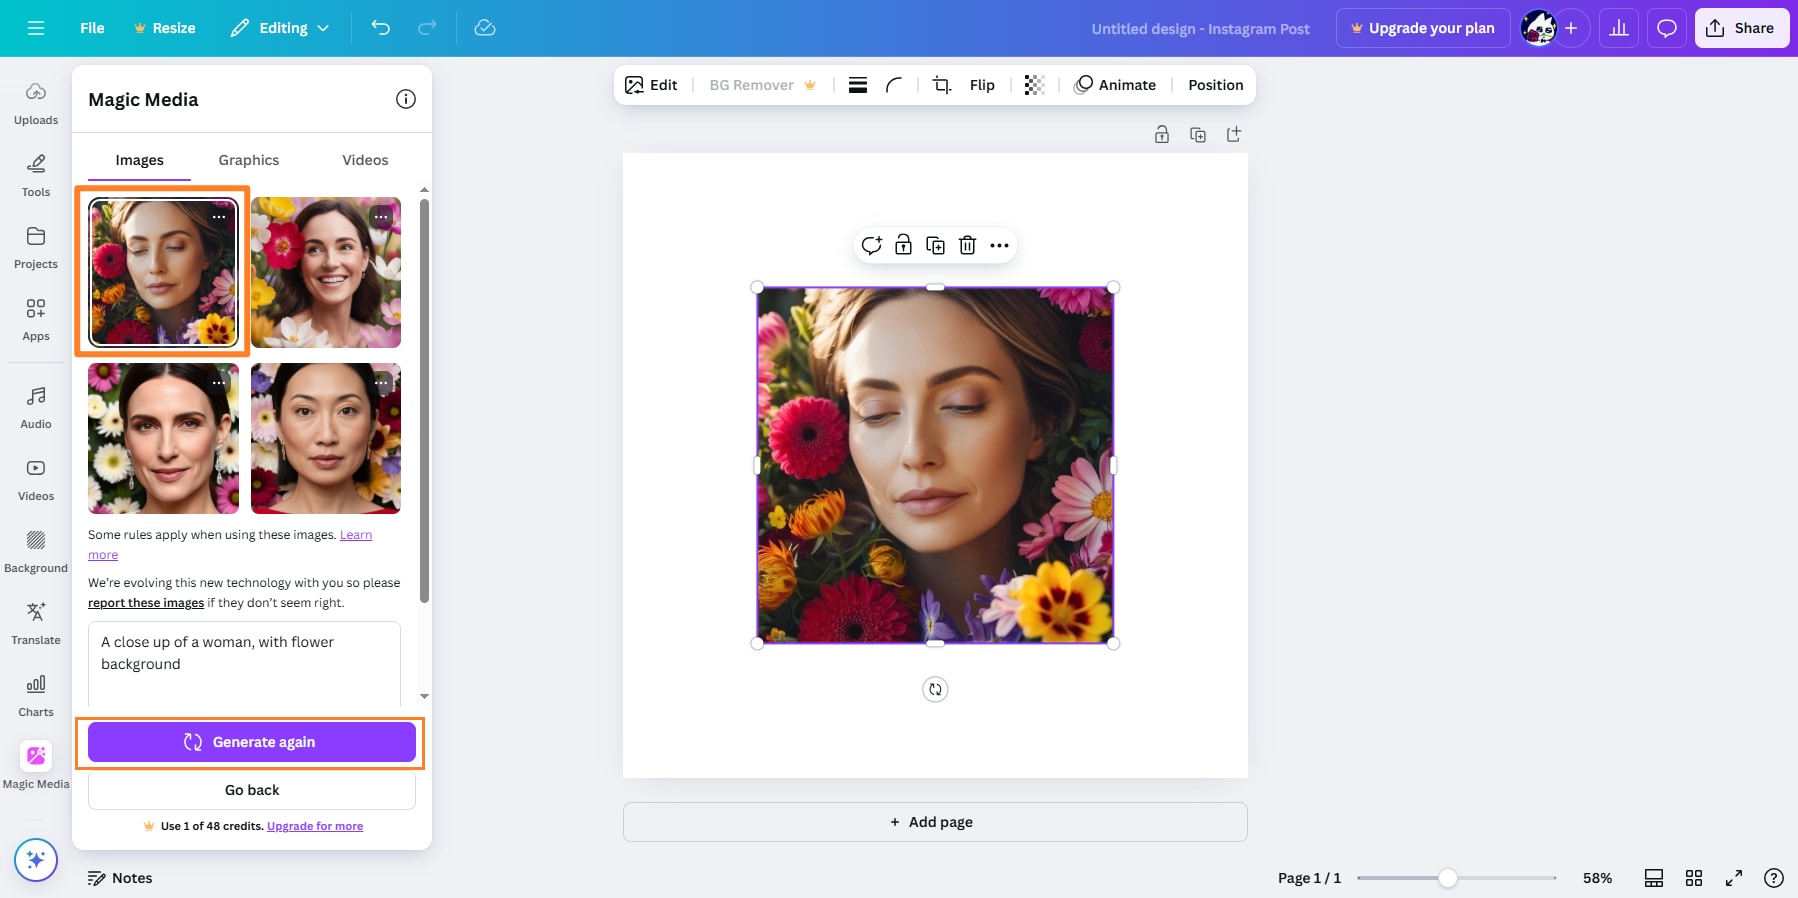The image size is (1798, 898).
Task: Open the Learn more link
Action: [x=356, y=535]
